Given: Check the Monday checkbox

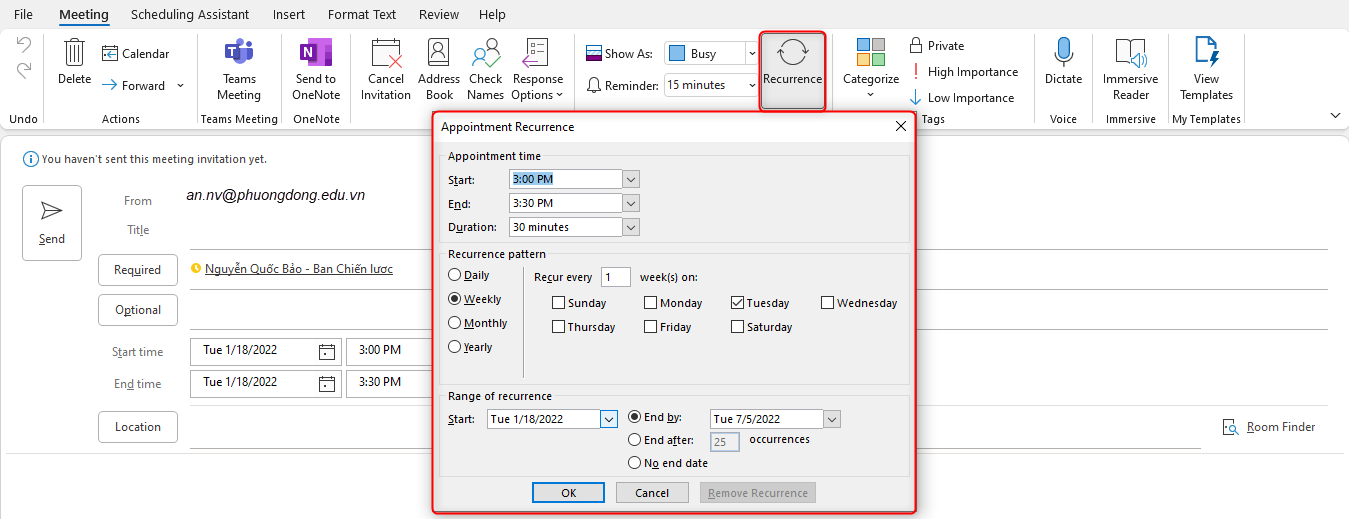Looking at the screenshot, I should click(x=650, y=303).
